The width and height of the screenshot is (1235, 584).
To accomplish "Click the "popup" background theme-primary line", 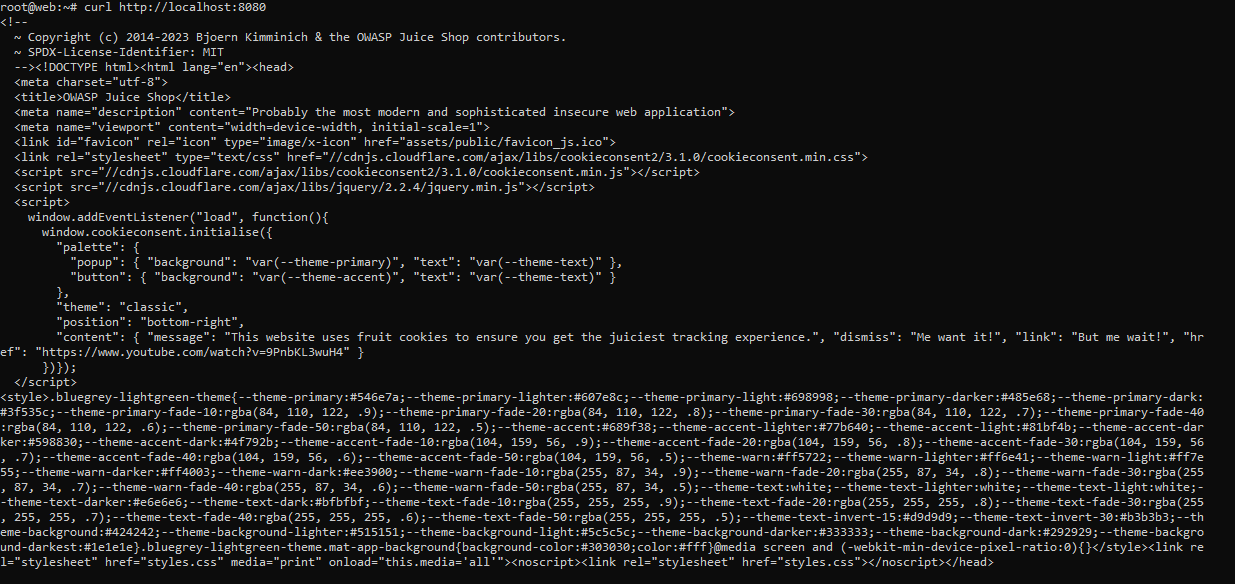I will click(346, 262).
